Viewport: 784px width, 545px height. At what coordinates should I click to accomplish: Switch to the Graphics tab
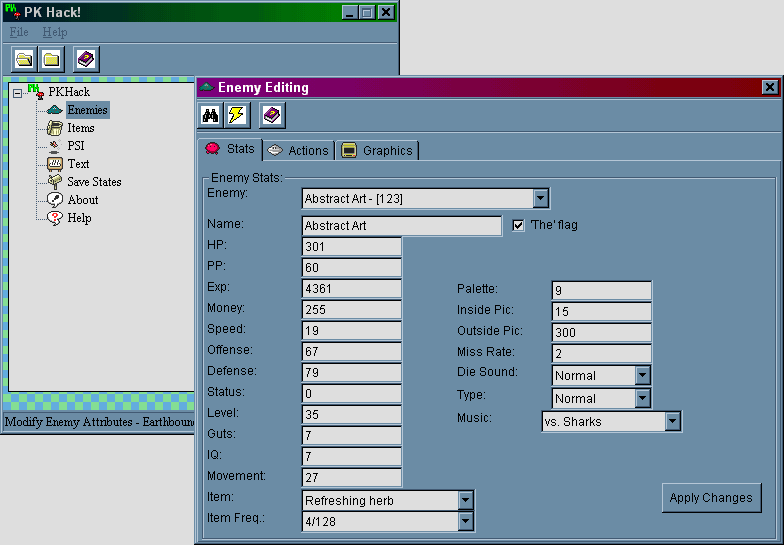click(x=377, y=150)
